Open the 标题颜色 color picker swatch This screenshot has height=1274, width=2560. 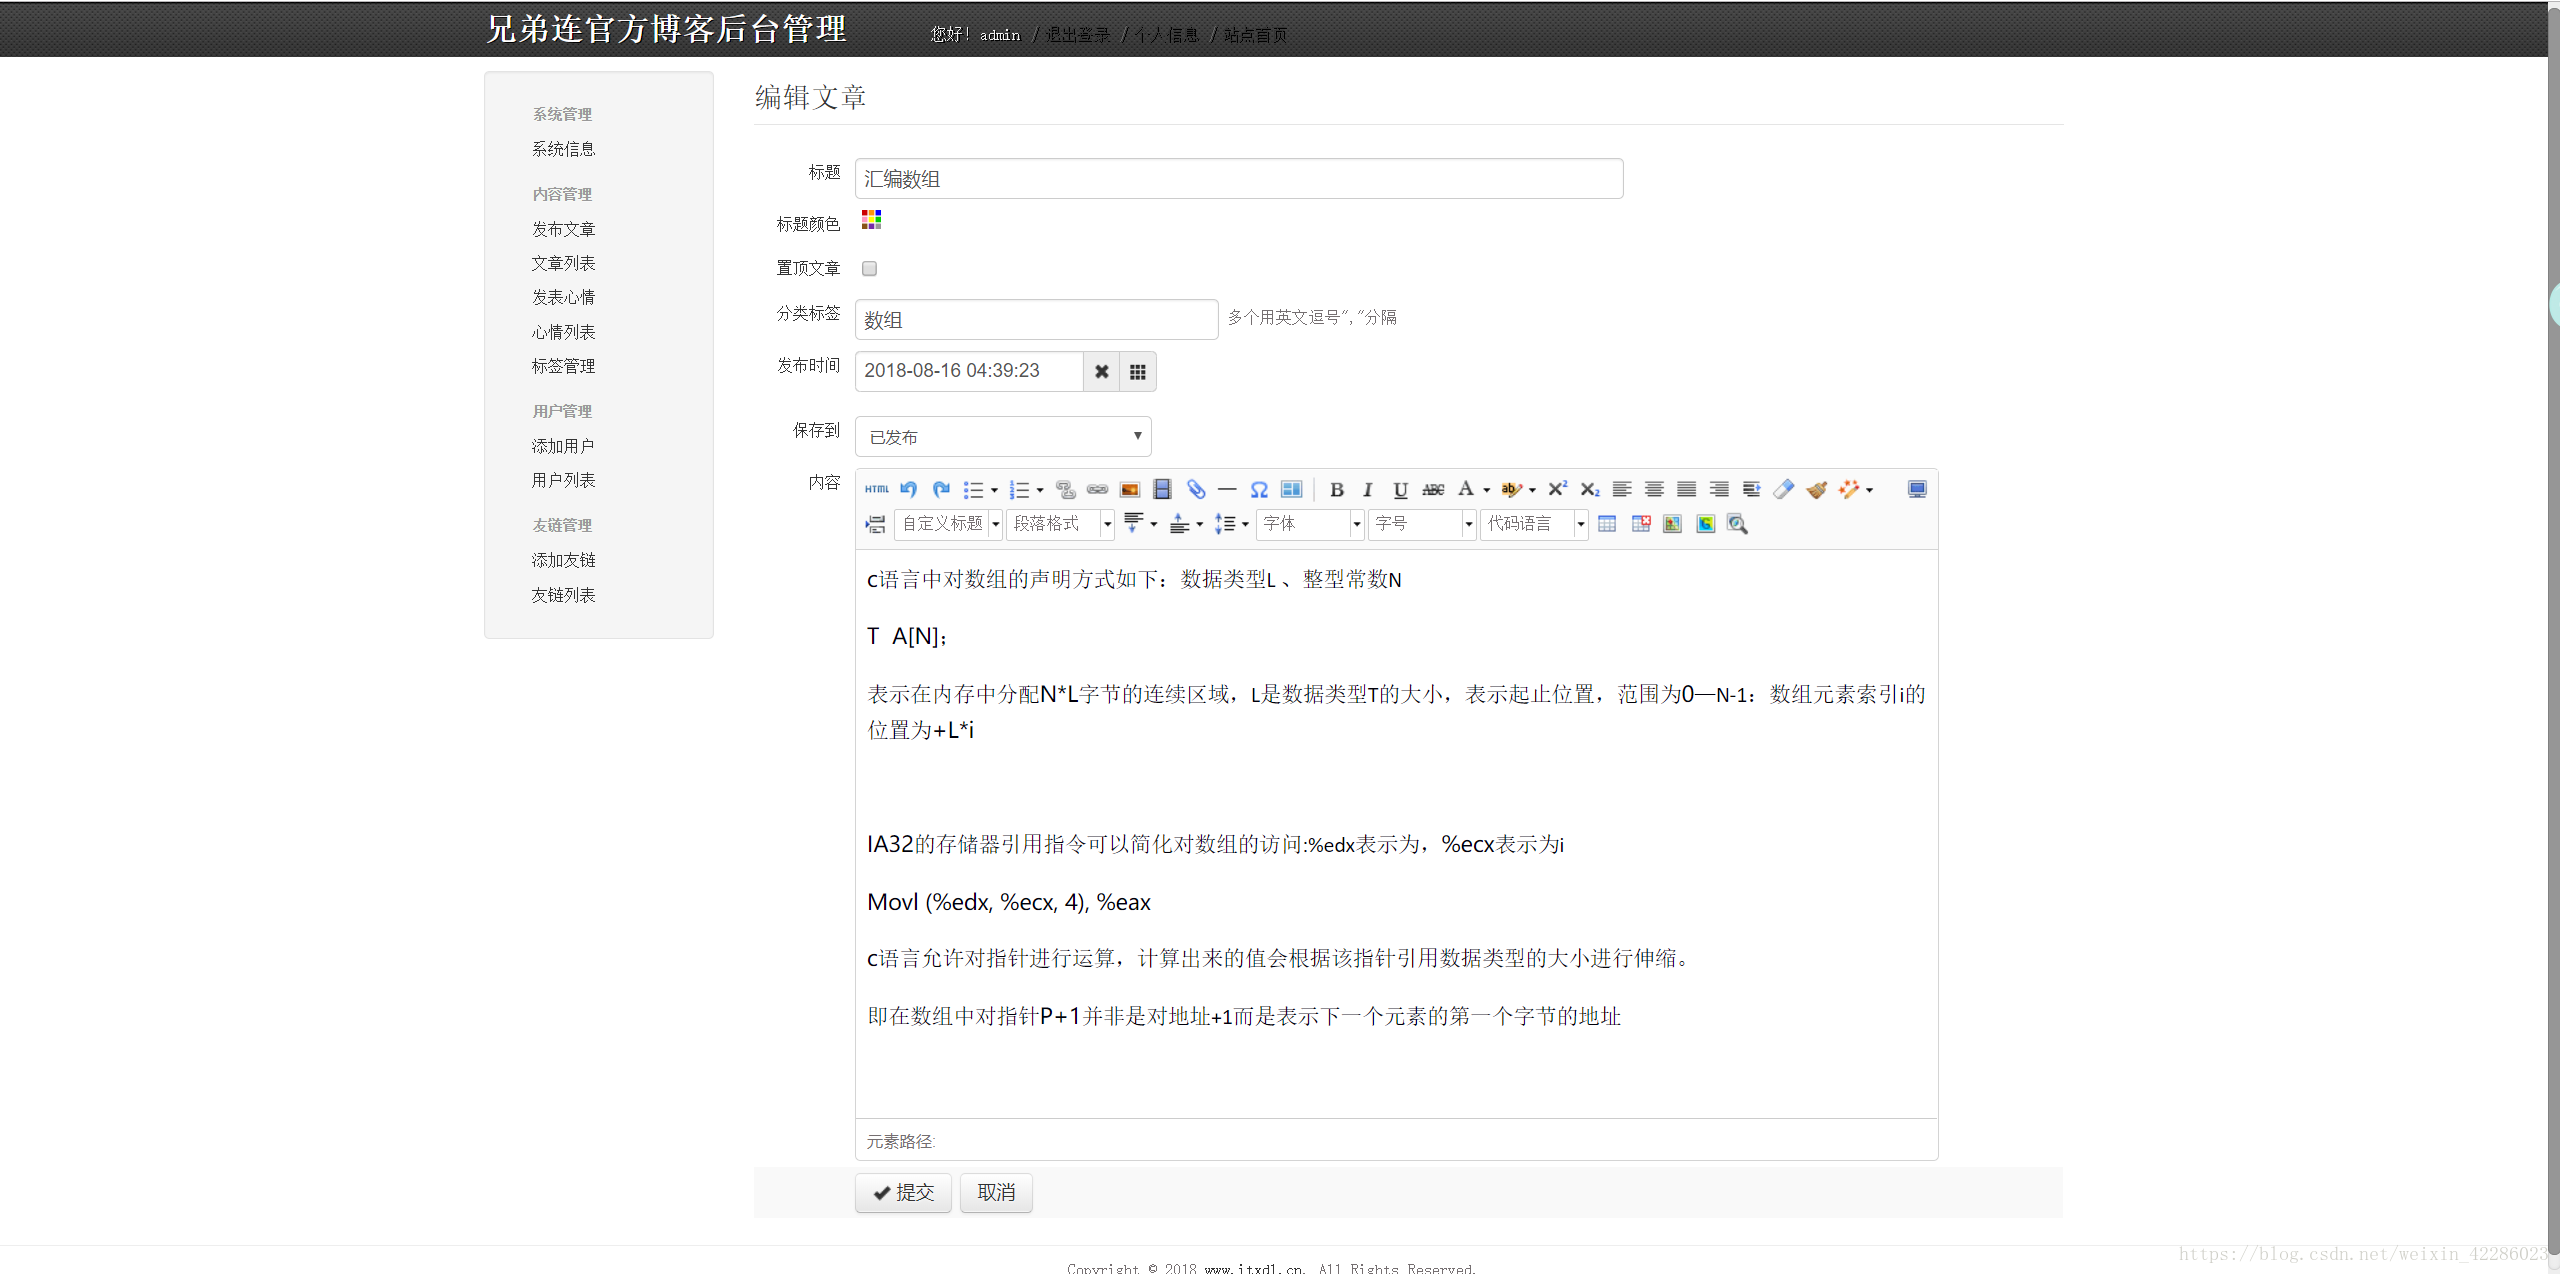click(871, 220)
